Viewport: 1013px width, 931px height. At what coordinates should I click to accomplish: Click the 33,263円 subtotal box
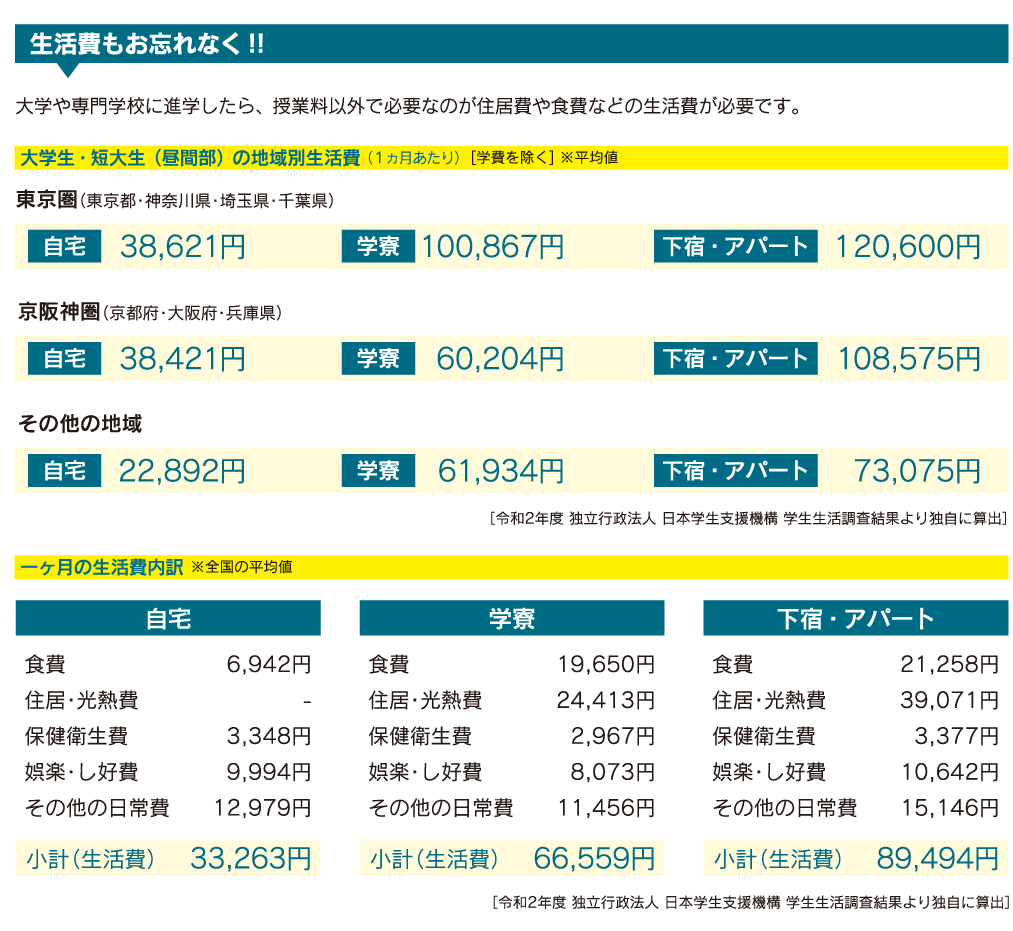click(168, 858)
